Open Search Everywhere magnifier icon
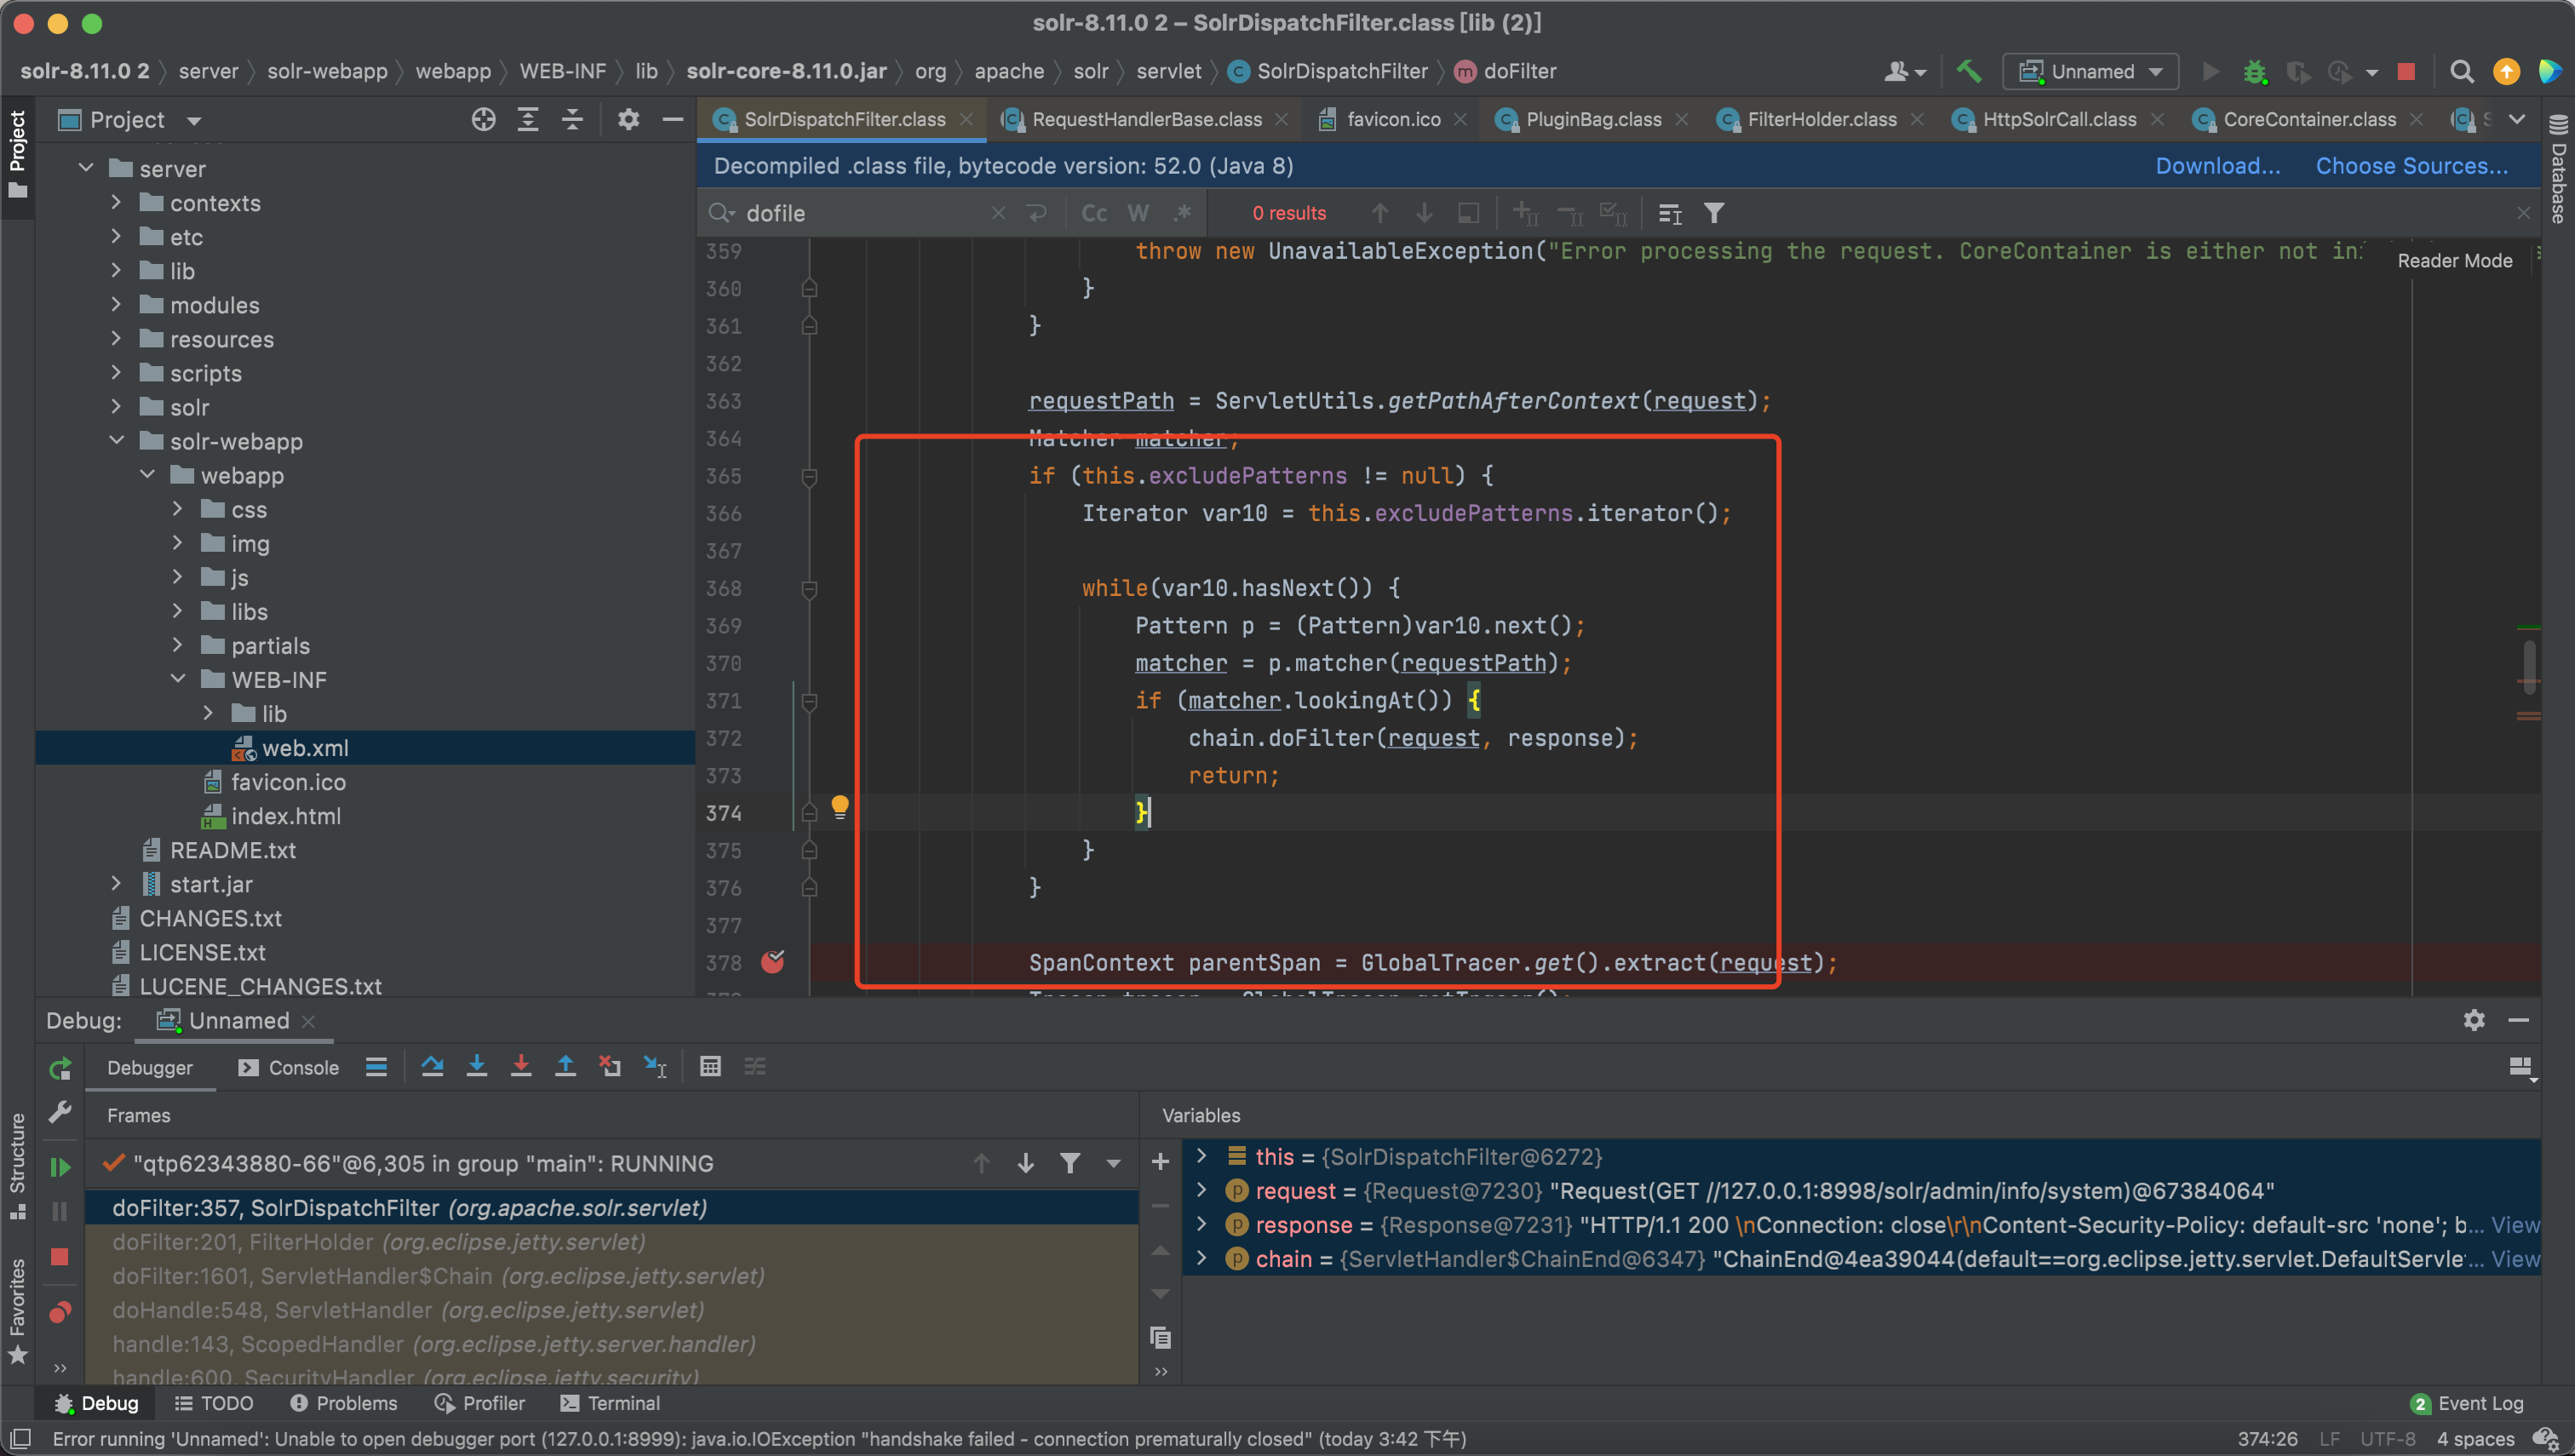Image resolution: width=2575 pixels, height=1456 pixels. pyautogui.click(x=2461, y=71)
